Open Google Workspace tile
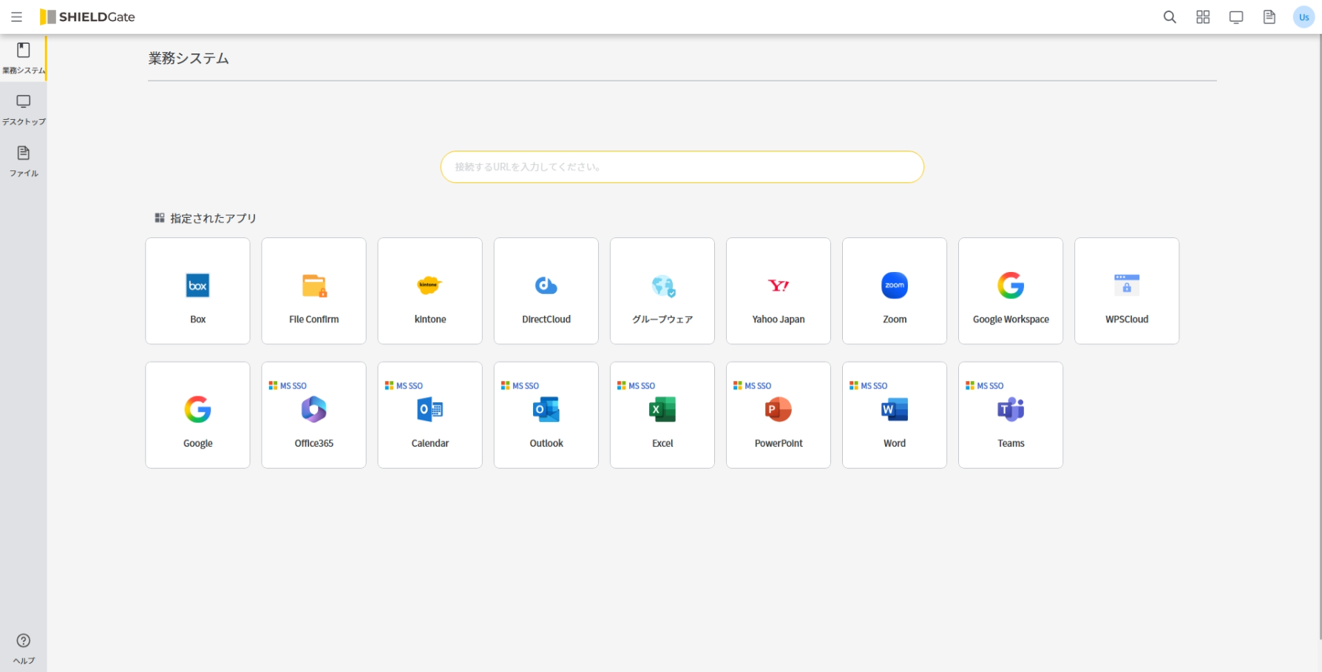This screenshot has width=1322, height=672. [x=1011, y=291]
